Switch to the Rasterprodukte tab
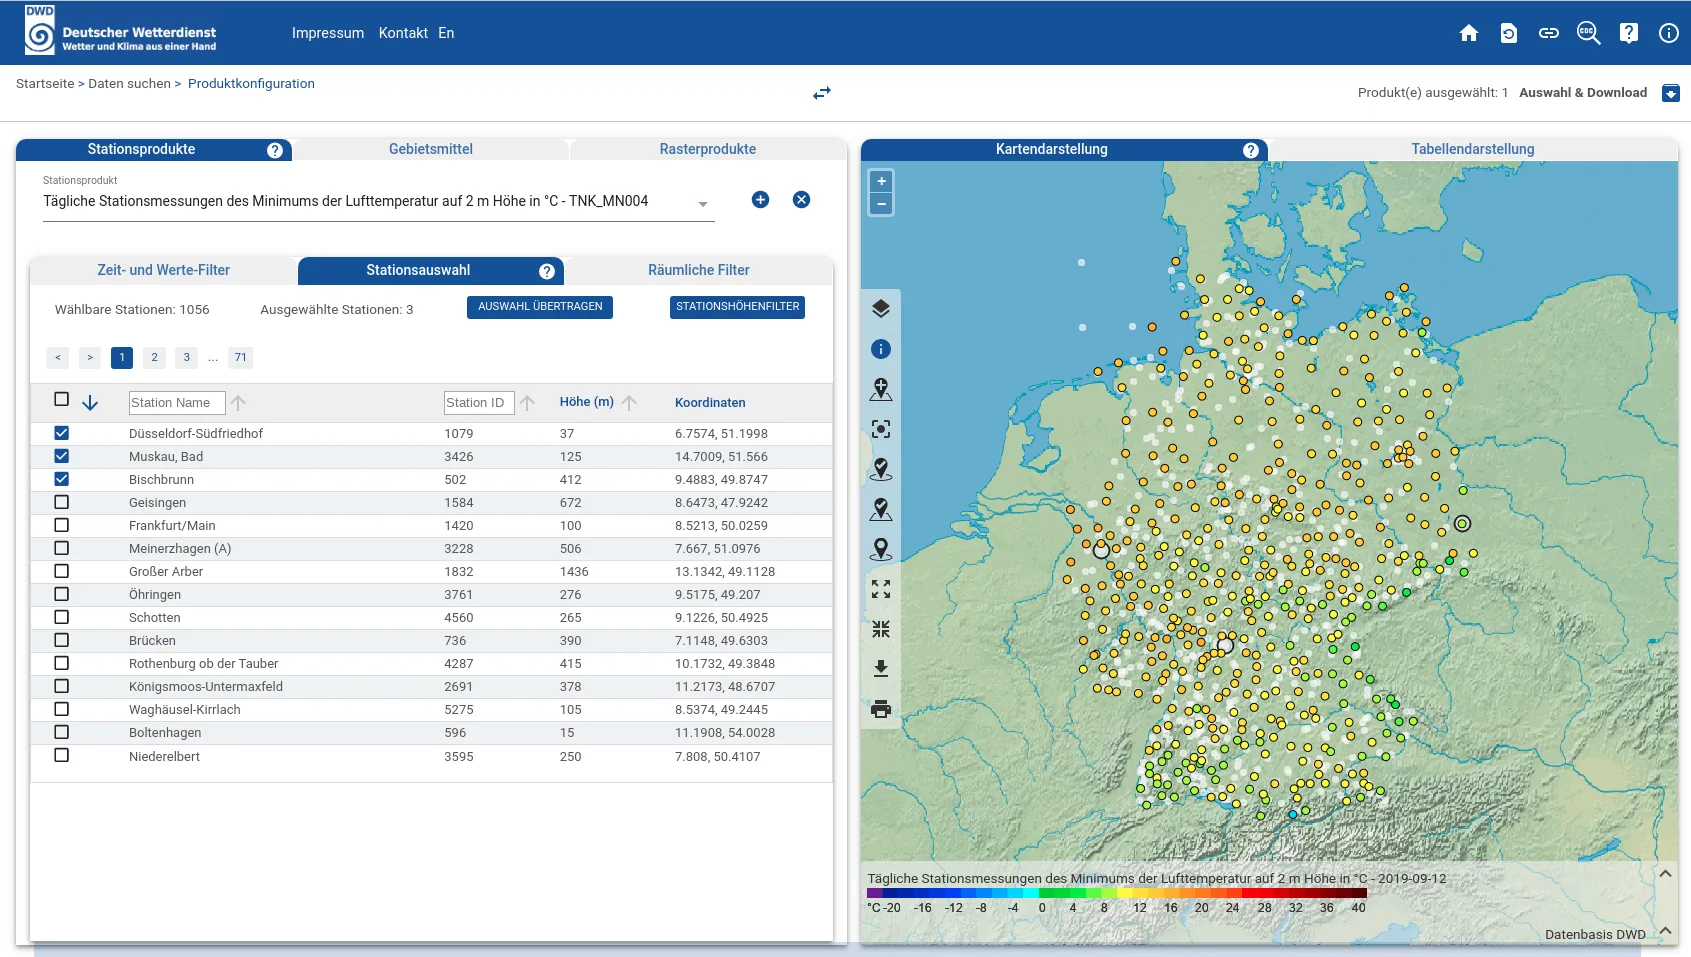 tap(708, 149)
